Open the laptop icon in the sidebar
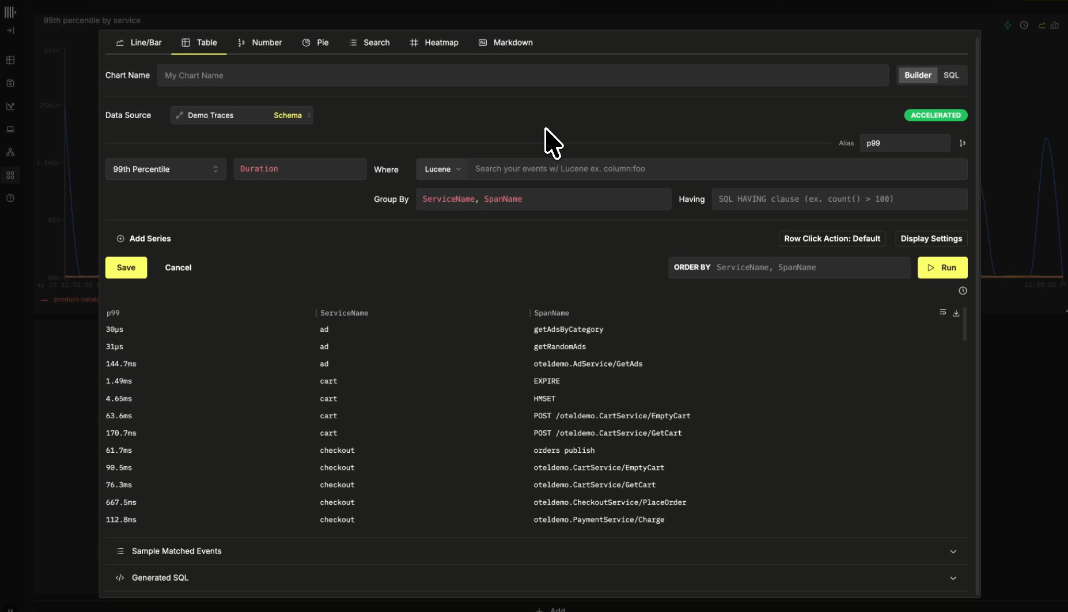Viewport: 1068px width, 612px height. tap(10, 129)
